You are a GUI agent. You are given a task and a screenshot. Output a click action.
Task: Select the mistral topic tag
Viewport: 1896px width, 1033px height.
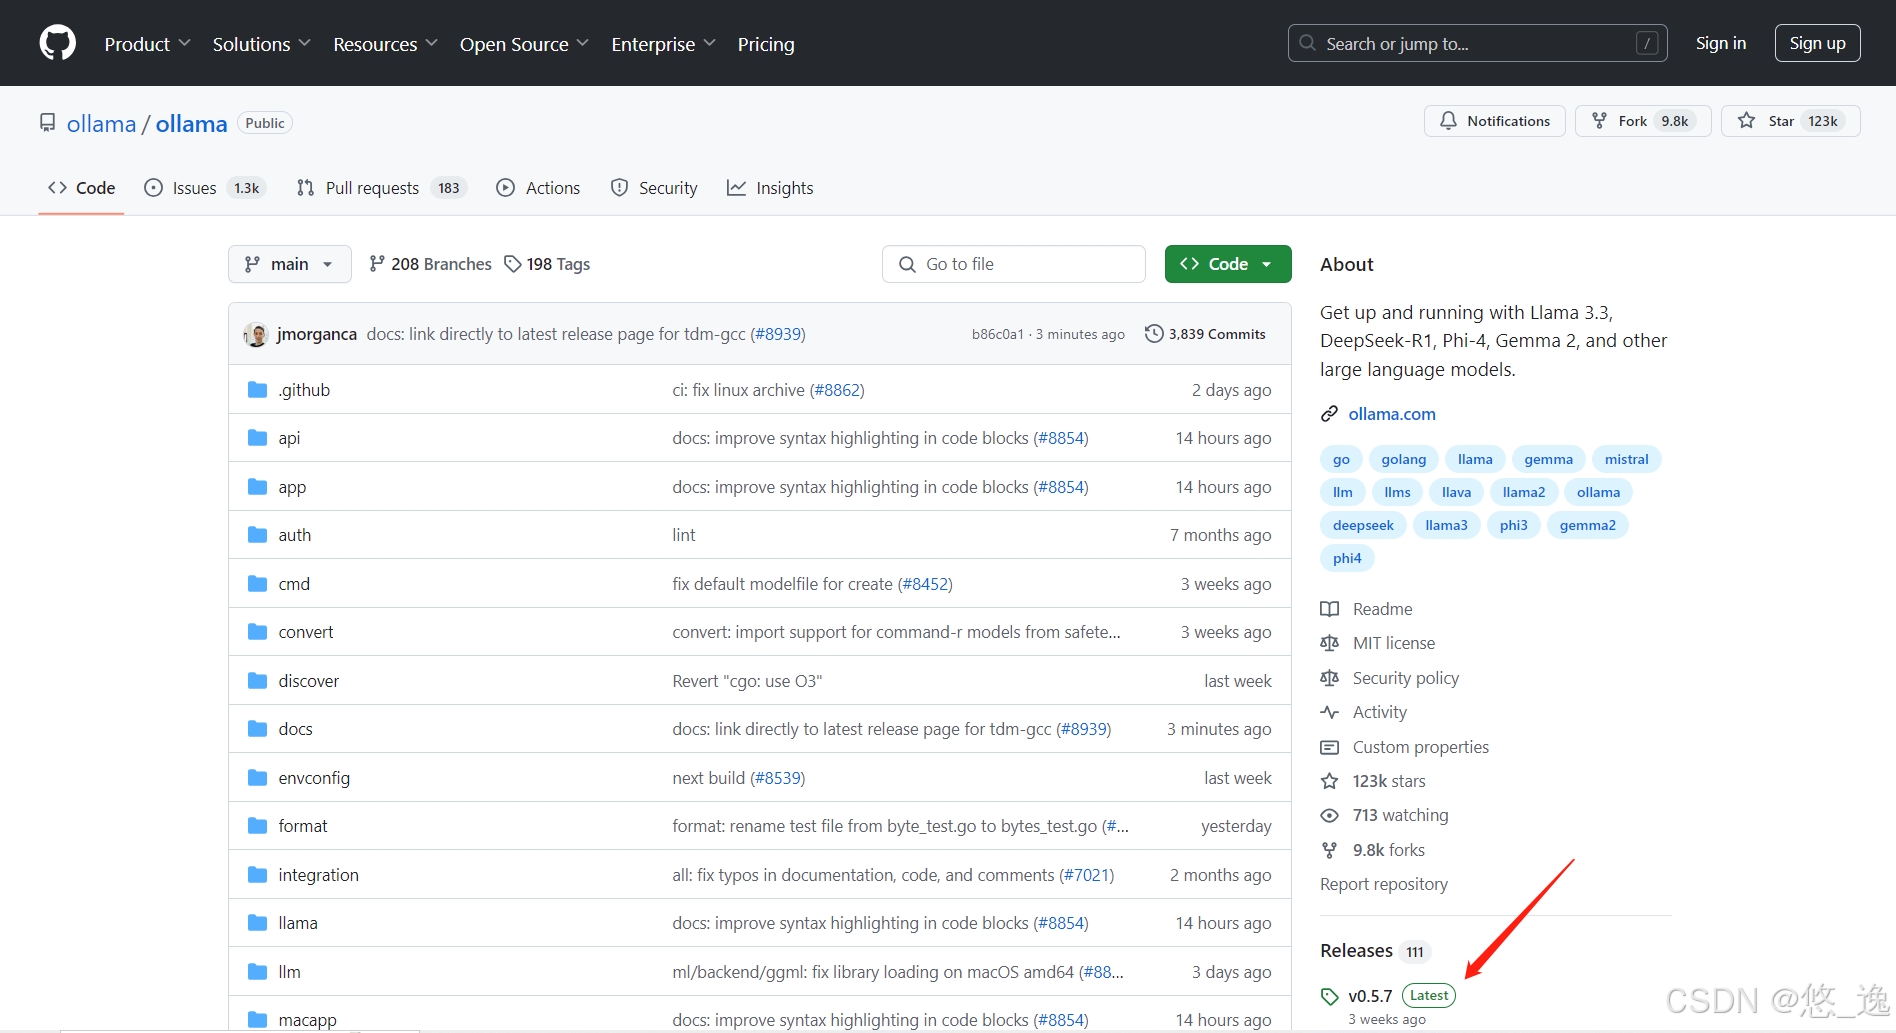pos(1626,459)
